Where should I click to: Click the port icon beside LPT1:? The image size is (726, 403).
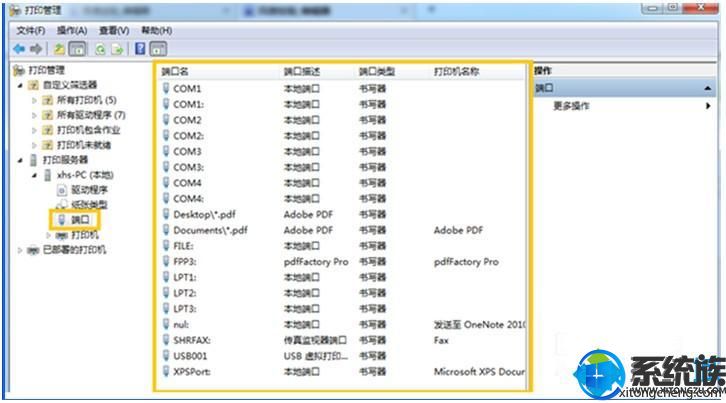(x=166, y=277)
